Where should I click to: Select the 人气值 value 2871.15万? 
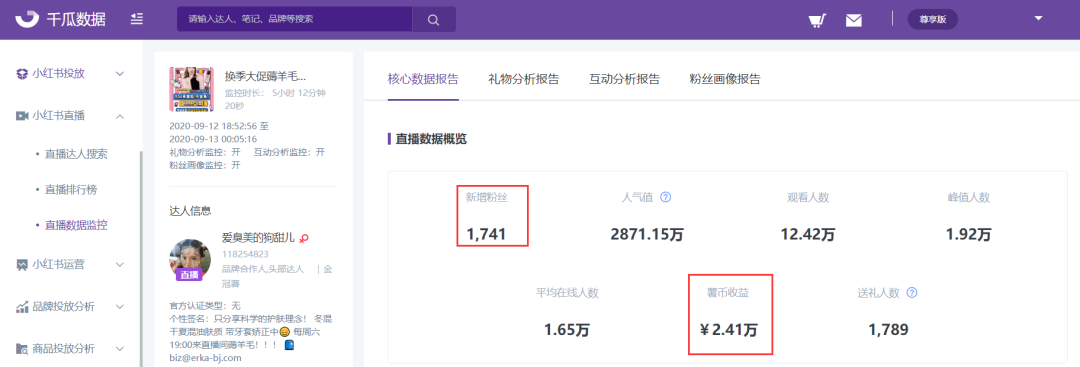click(647, 234)
